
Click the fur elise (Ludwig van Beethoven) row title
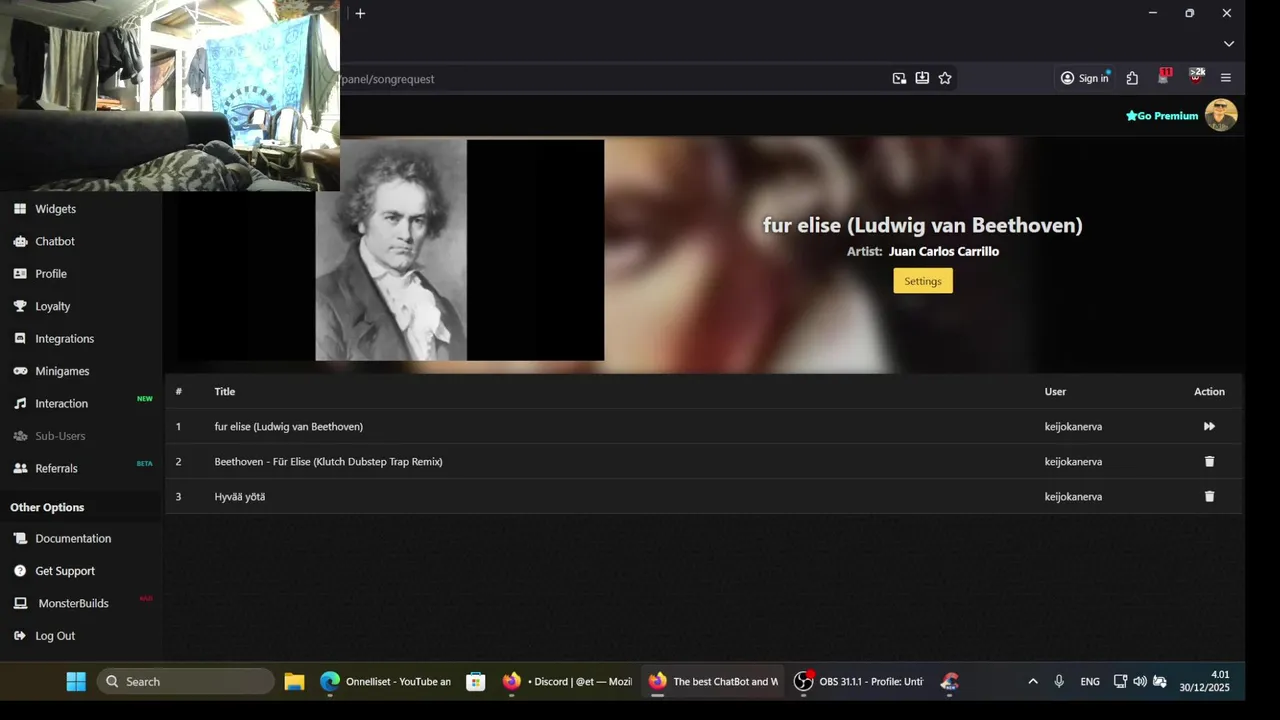(x=289, y=426)
